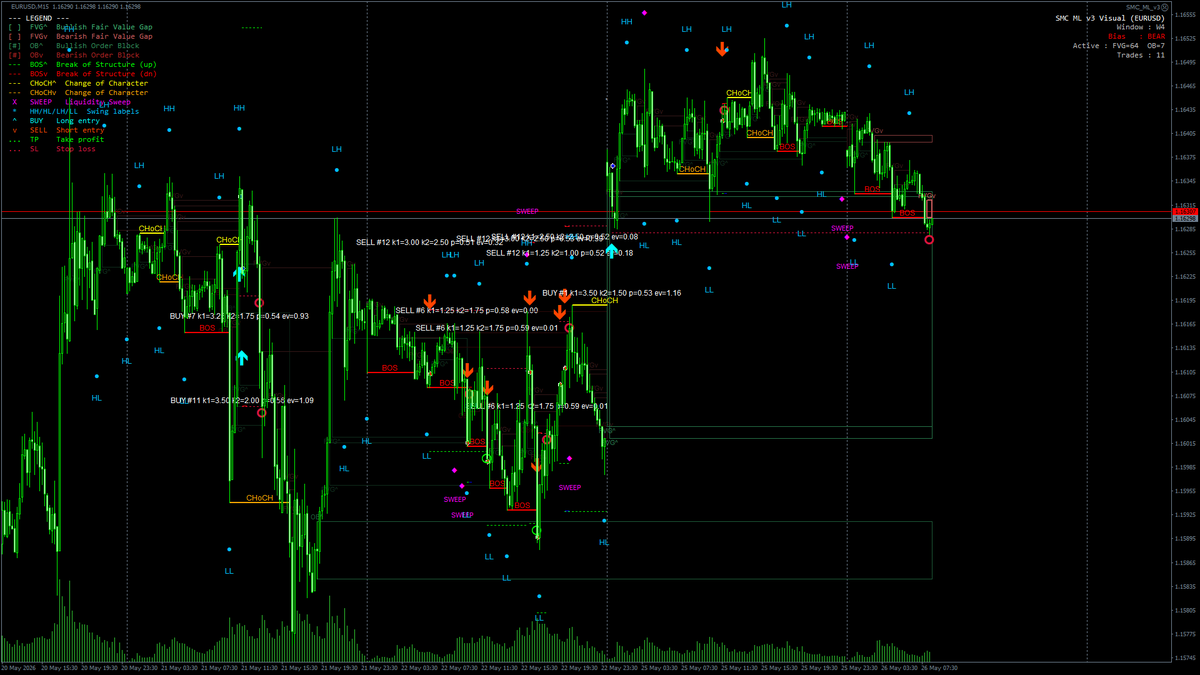This screenshot has height=675, width=1200.
Task: Click the '20 May 2026' time axis label
Action: pos(20,667)
